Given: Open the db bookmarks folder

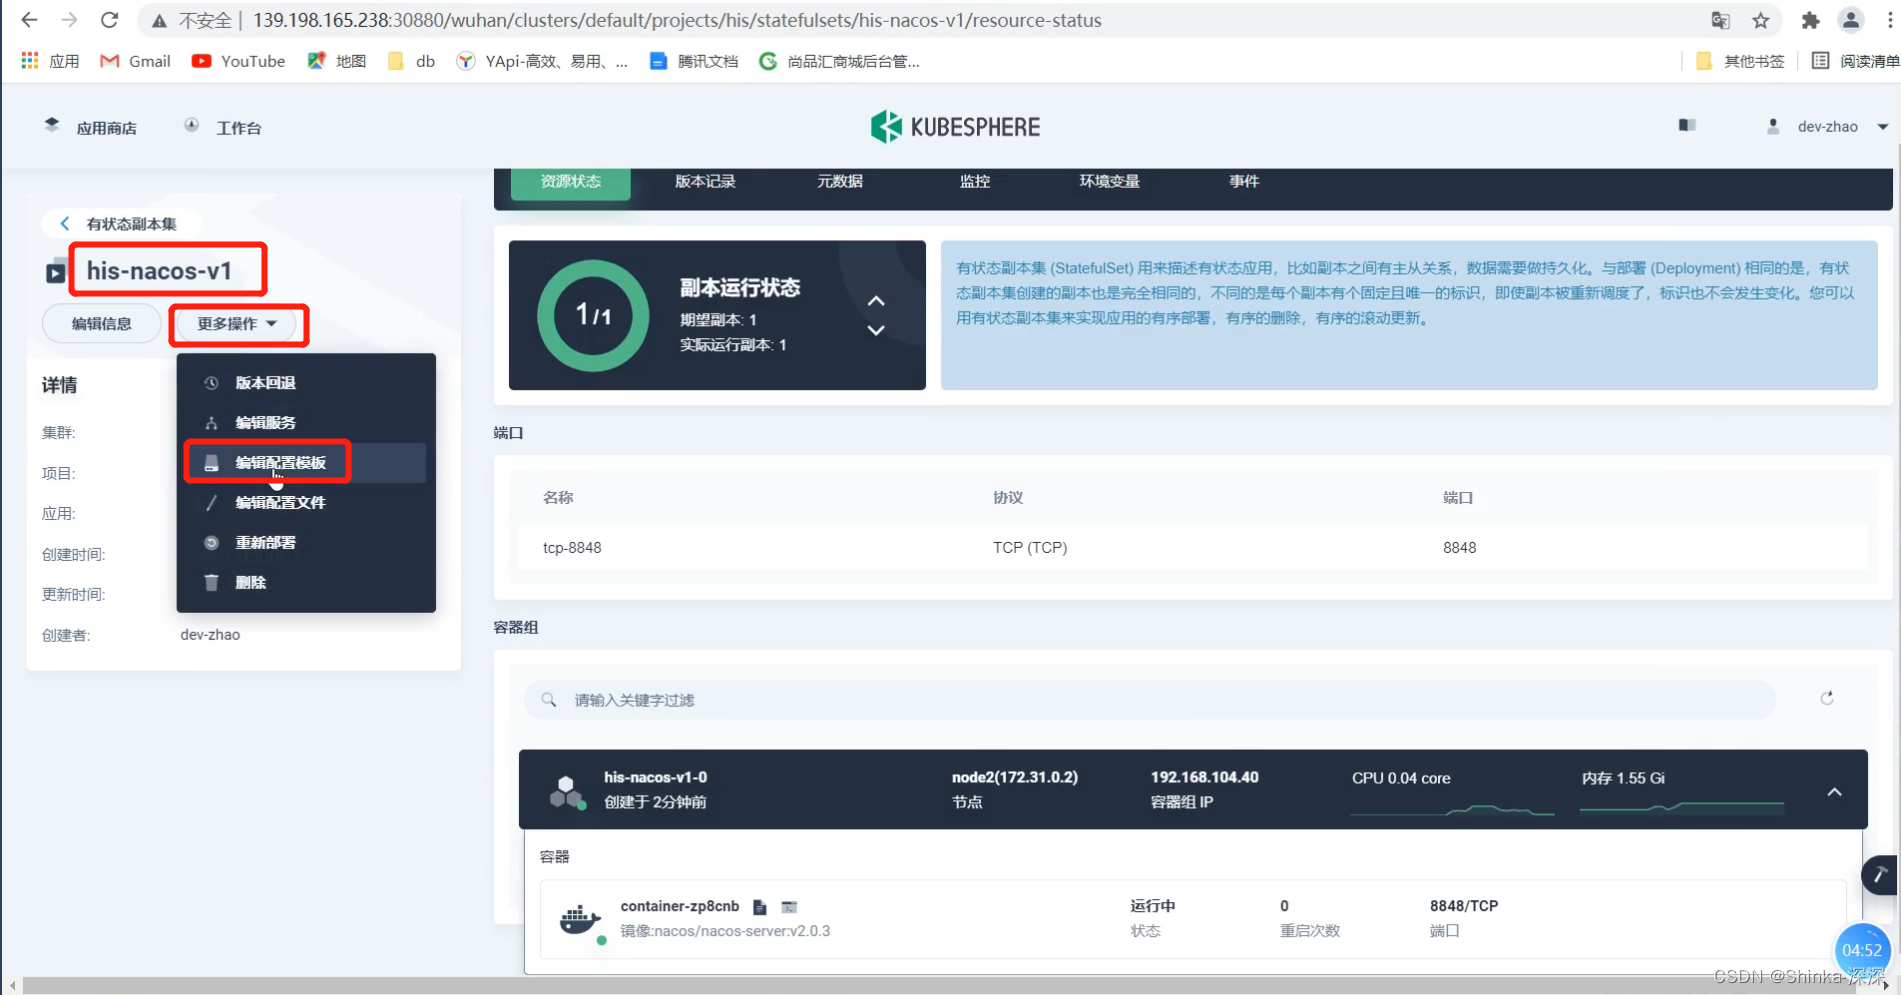Looking at the screenshot, I should (x=411, y=61).
